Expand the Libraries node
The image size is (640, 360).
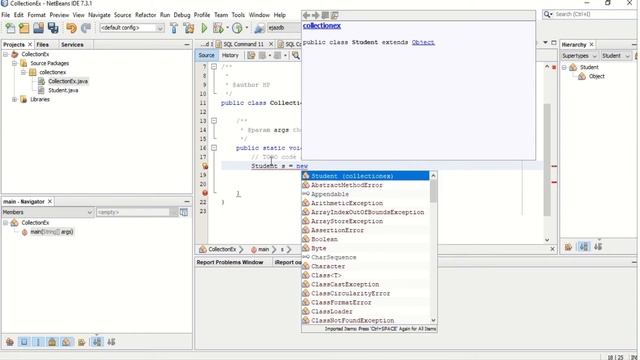(x=15, y=99)
